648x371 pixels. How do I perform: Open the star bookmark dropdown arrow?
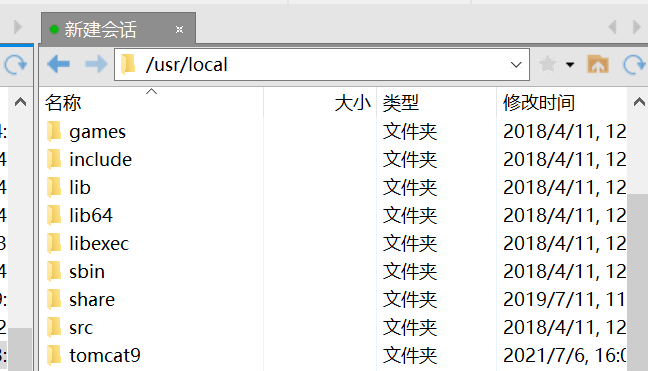[570, 65]
